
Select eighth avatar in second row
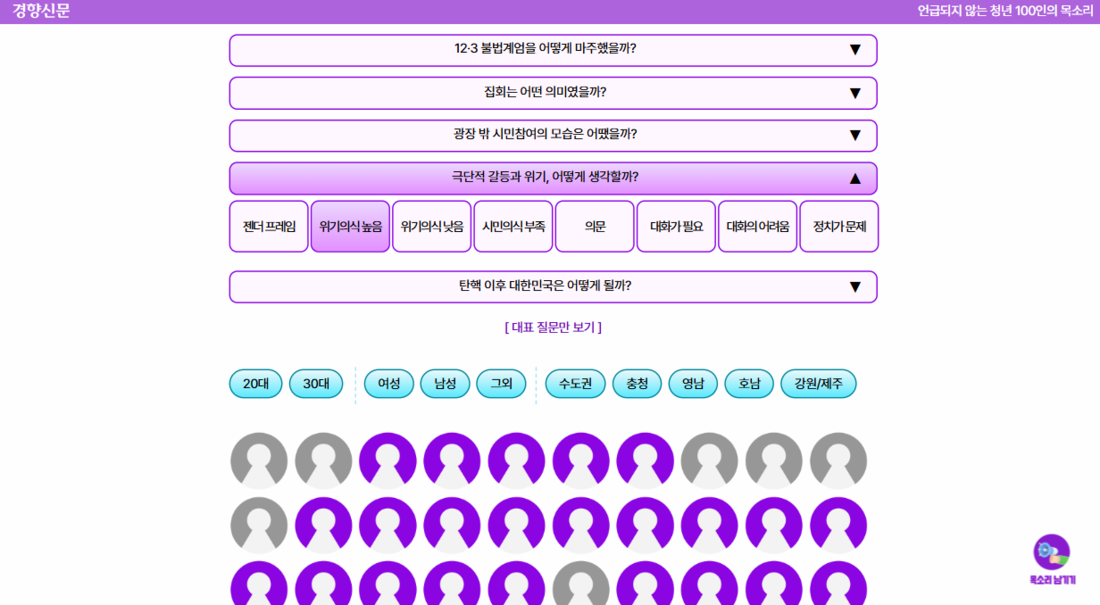tap(710, 525)
